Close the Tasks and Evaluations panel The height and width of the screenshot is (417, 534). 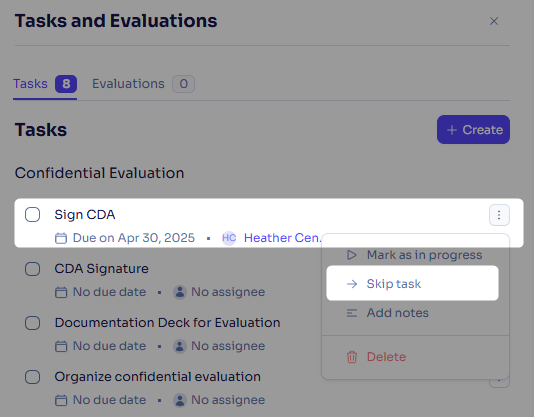click(494, 21)
